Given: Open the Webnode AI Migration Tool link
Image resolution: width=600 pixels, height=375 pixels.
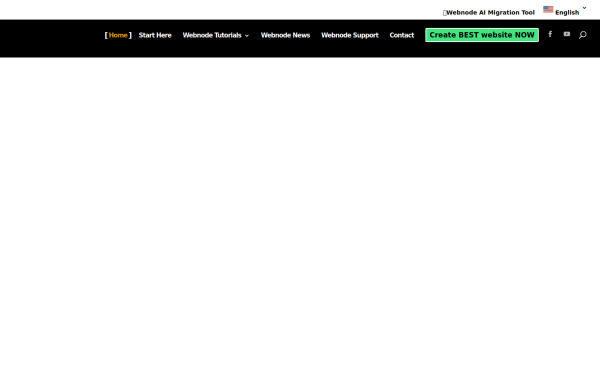Looking at the screenshot, I should click(x=489, y=13).
